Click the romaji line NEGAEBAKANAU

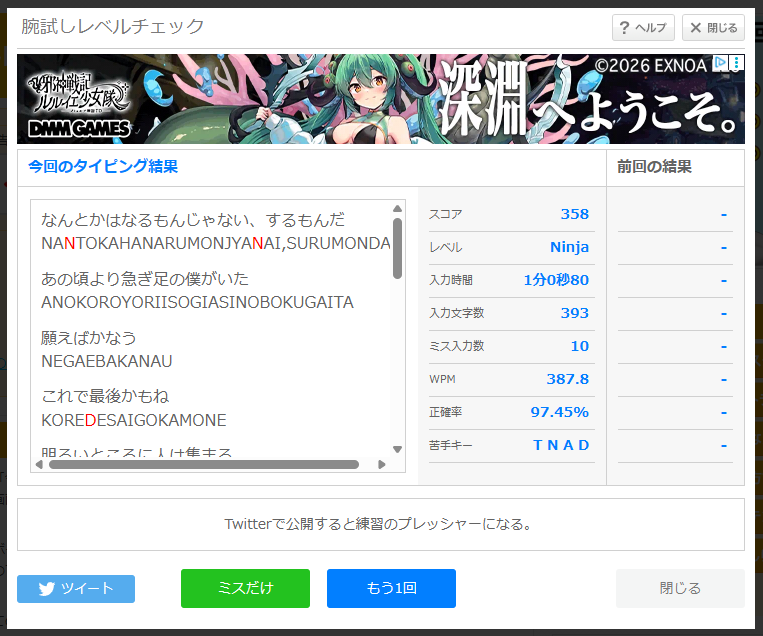coord(107,362)
